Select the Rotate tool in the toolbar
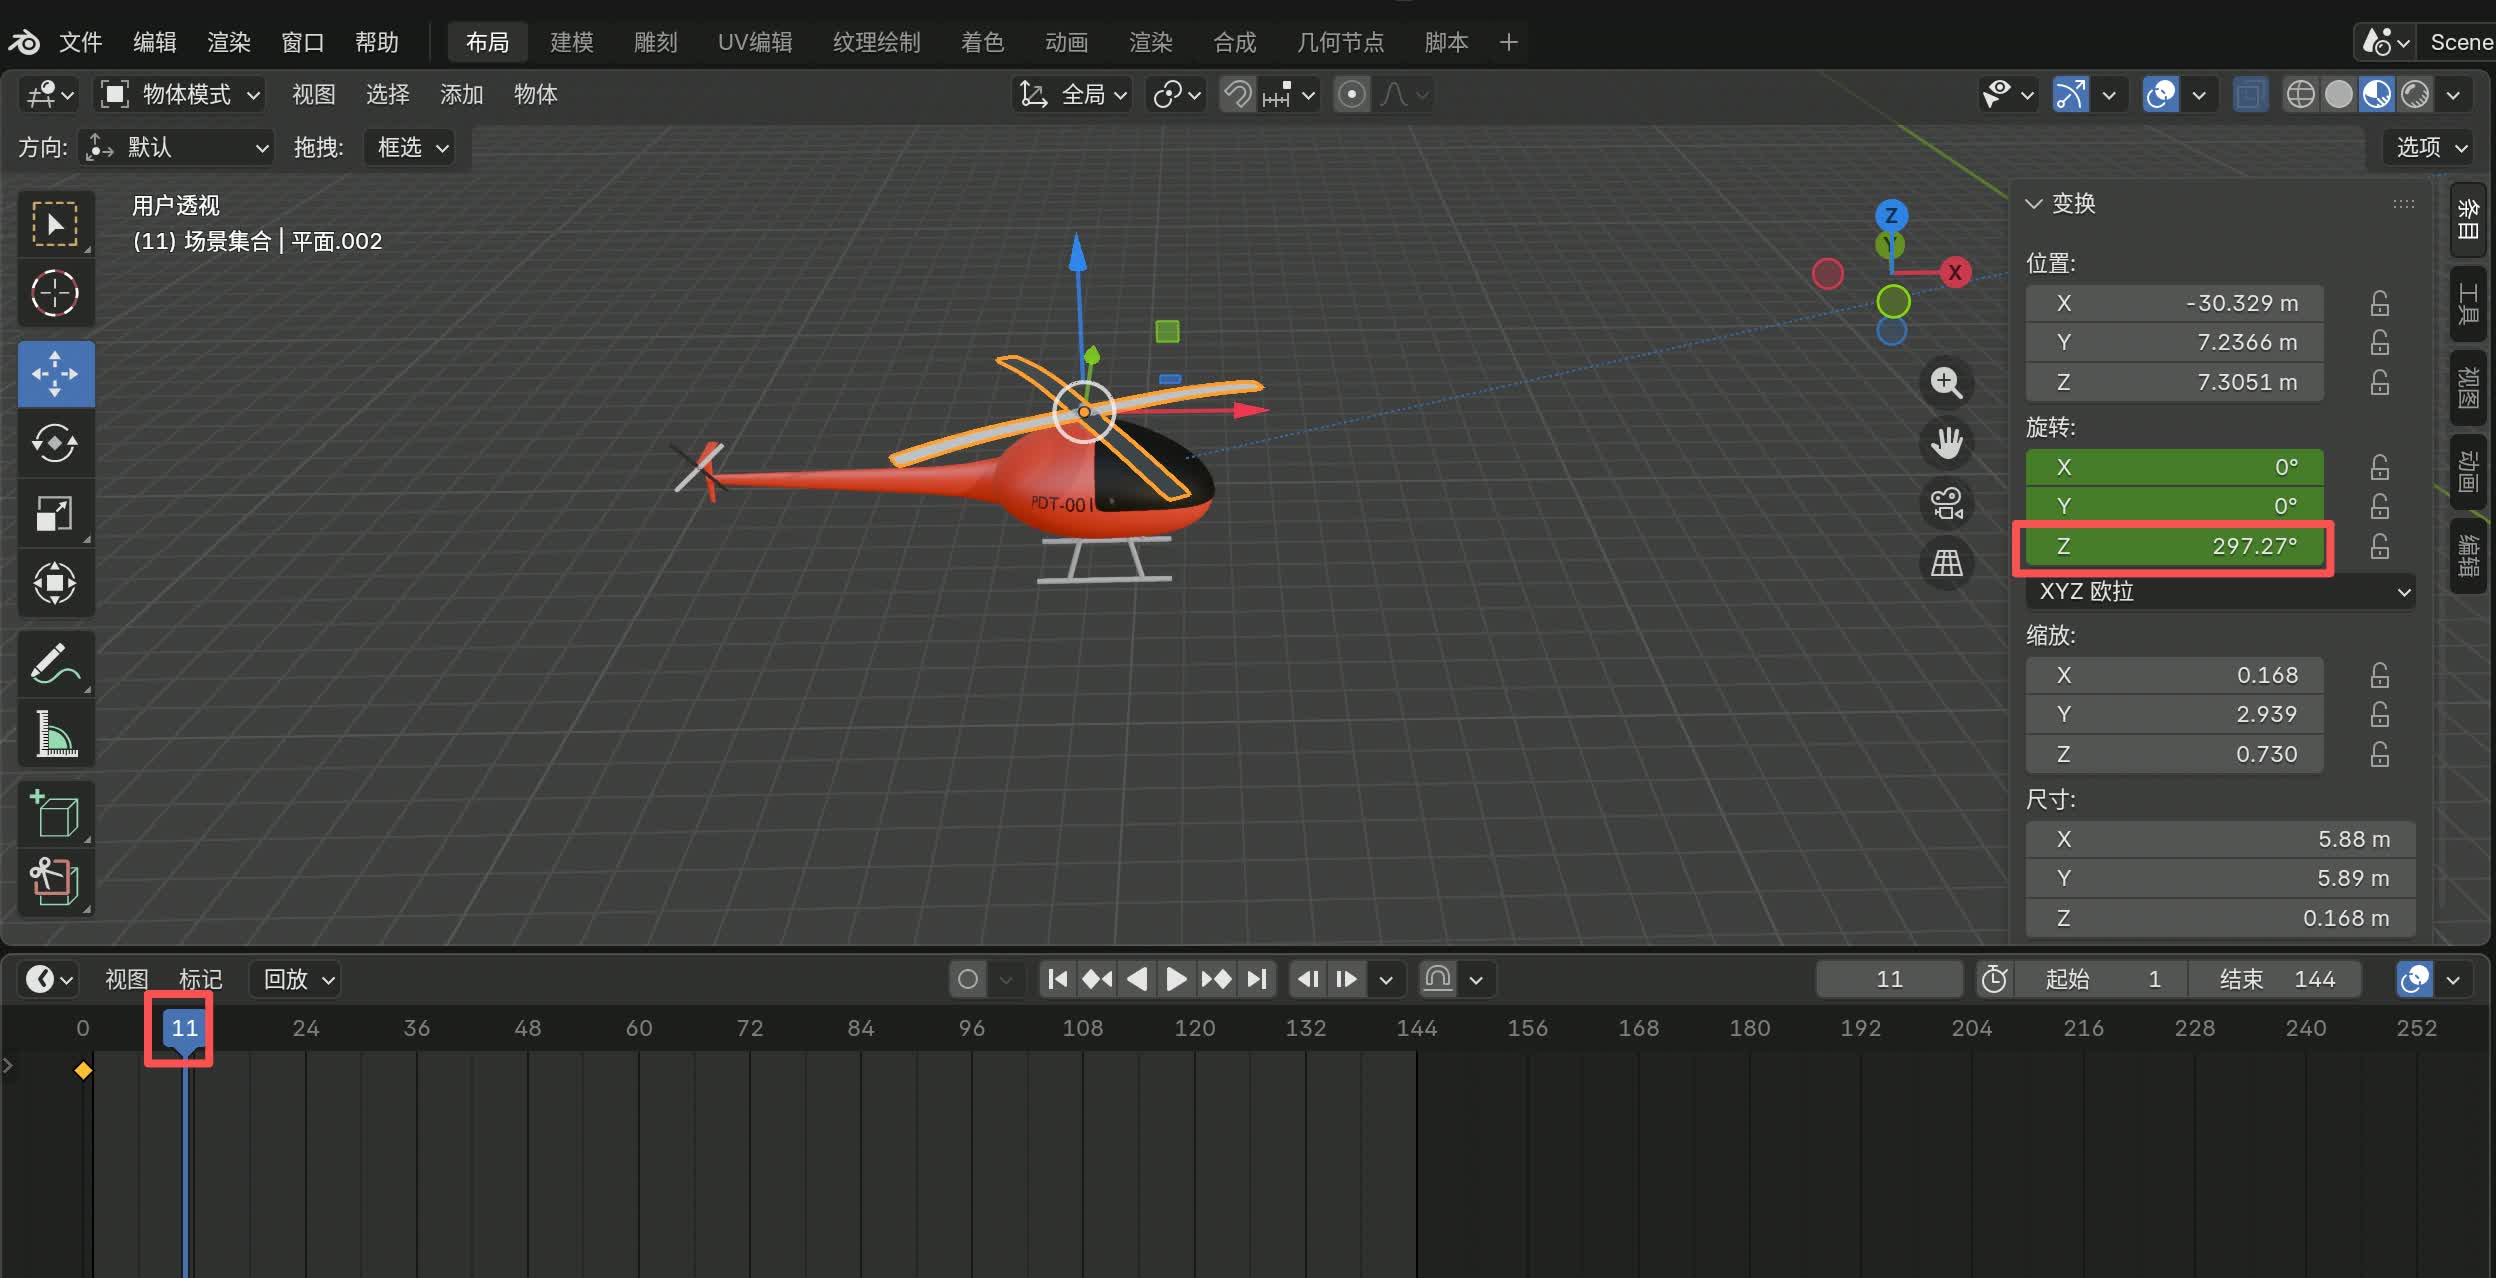This screenshot has width=2496, height=1278. pos(55,443)
